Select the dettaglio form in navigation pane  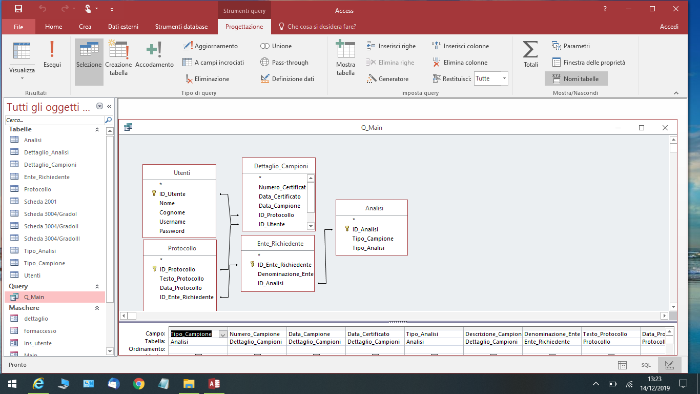coord(36,319)
